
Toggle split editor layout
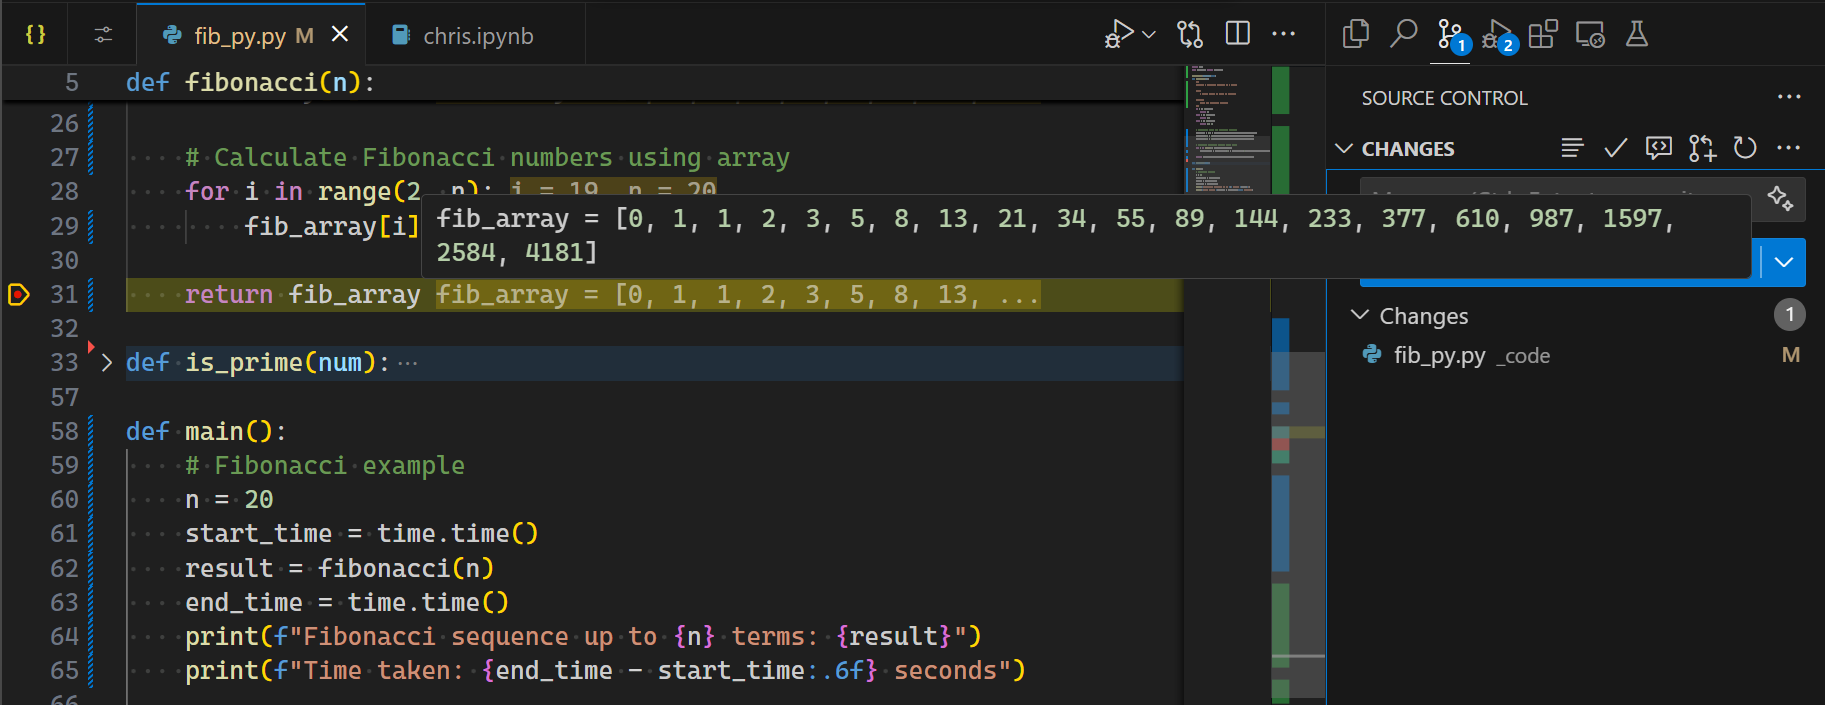pos(1237,34)
